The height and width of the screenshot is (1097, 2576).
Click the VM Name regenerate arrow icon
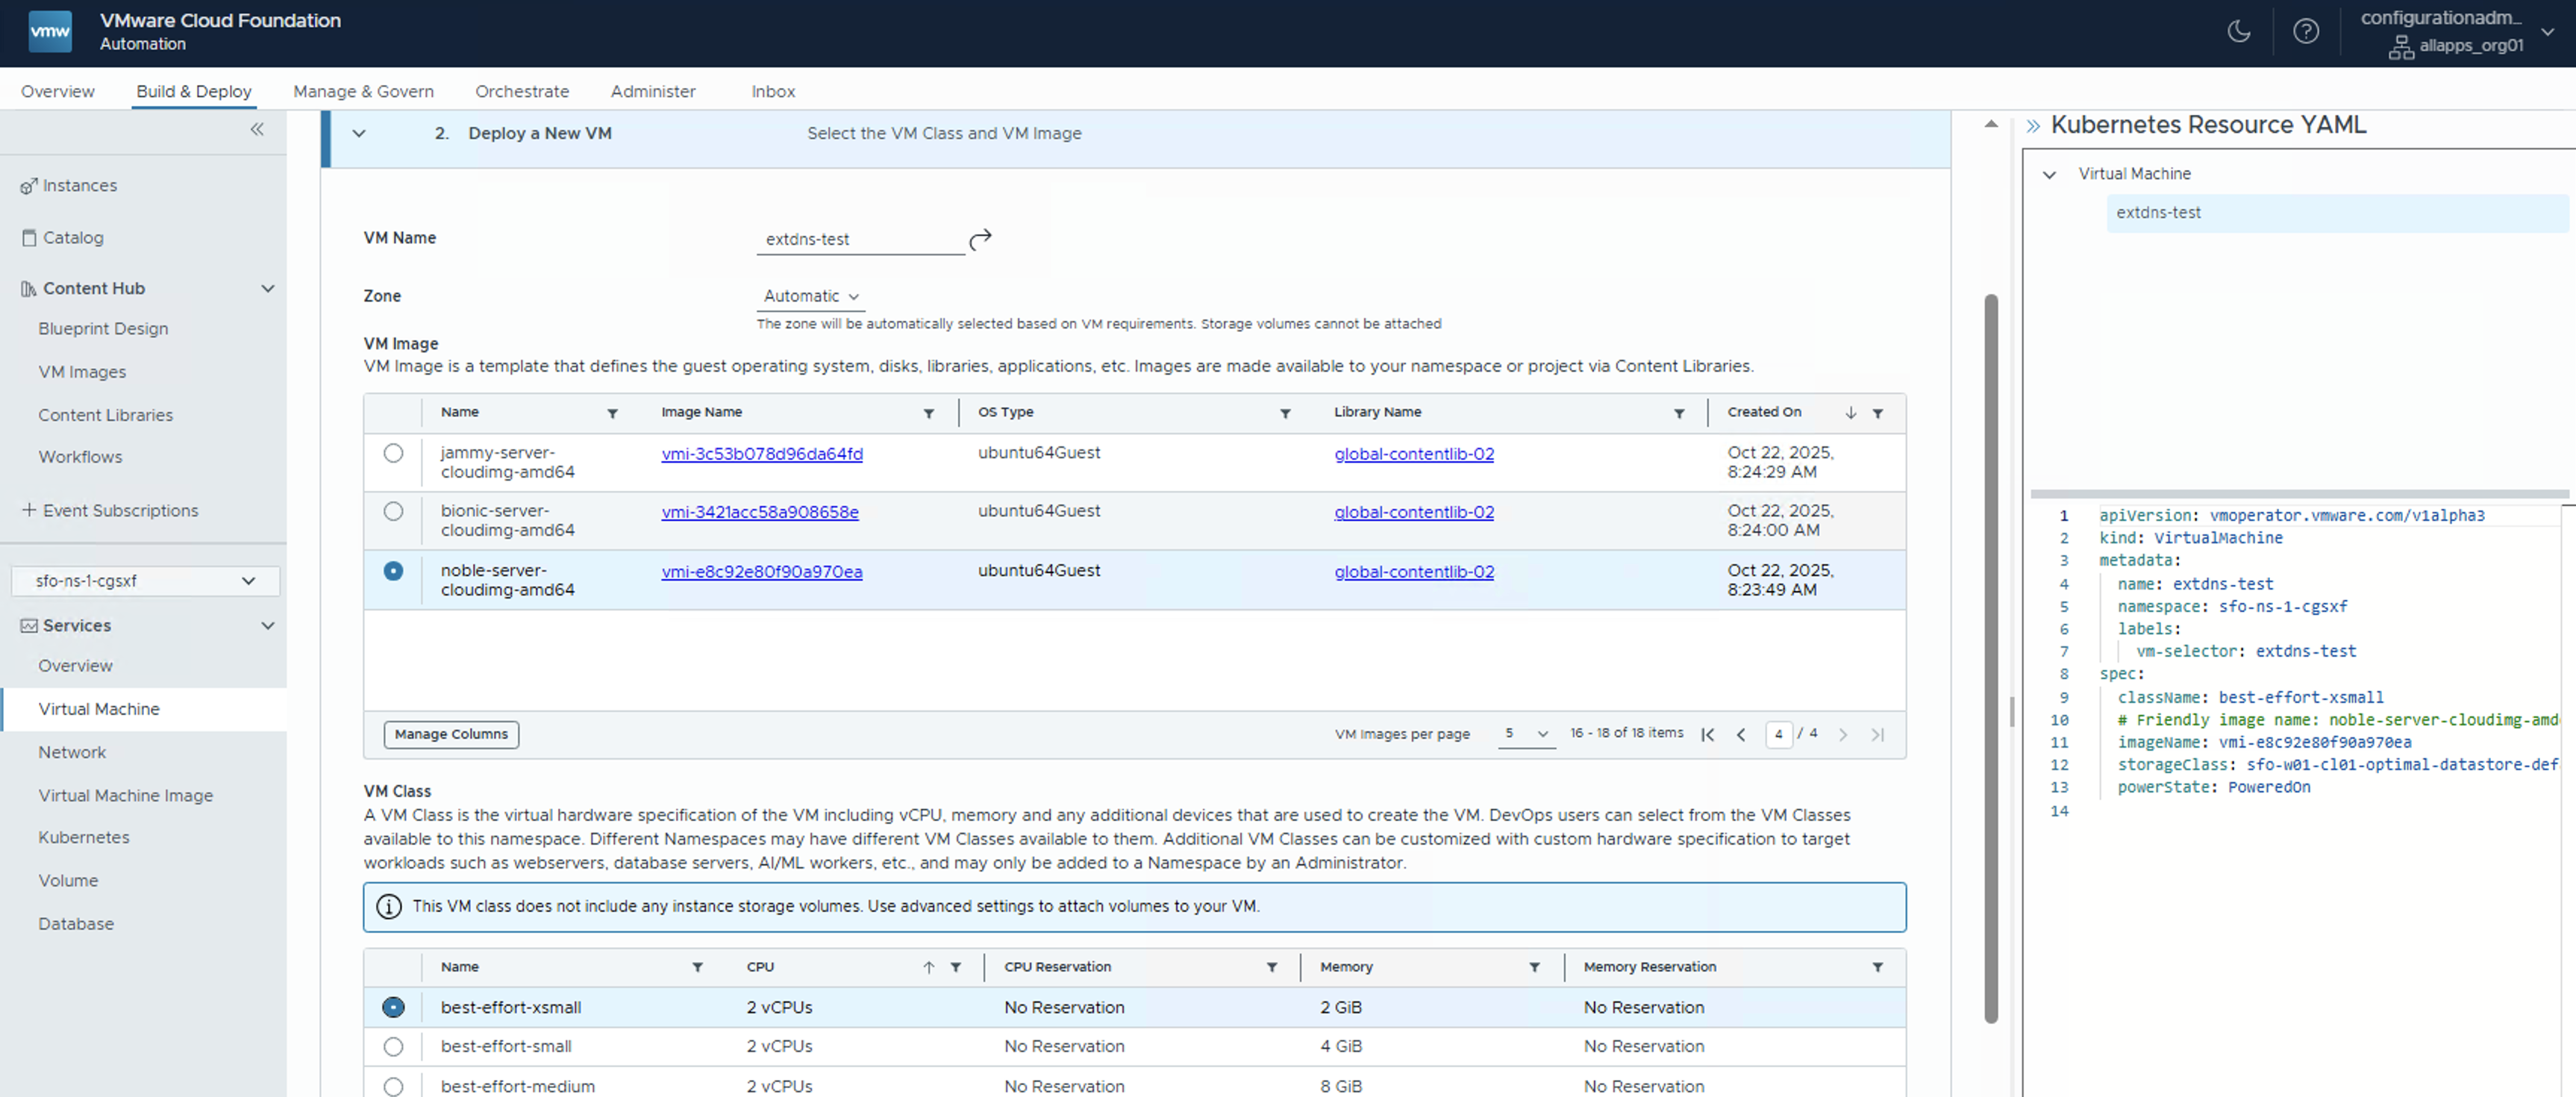point(980,239)
